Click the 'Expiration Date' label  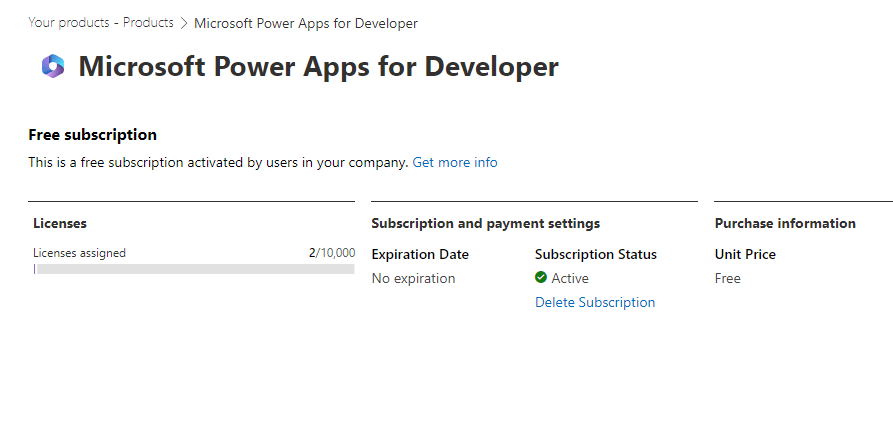coord(420,254)
